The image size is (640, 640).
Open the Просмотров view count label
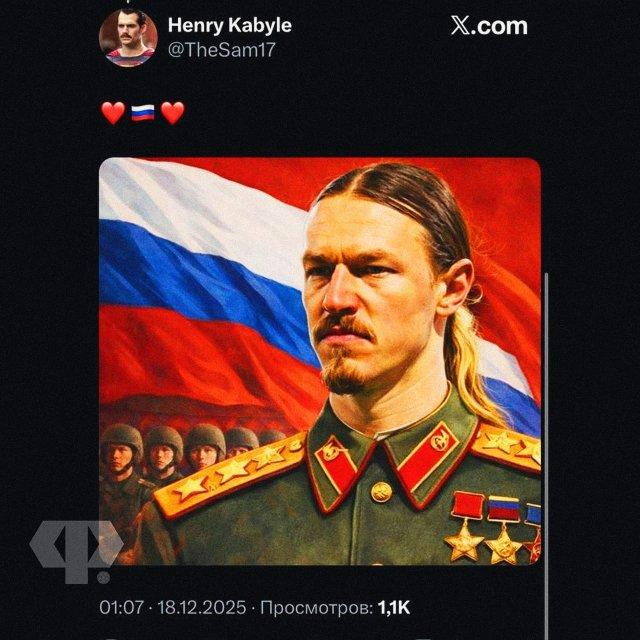(316, 607)
